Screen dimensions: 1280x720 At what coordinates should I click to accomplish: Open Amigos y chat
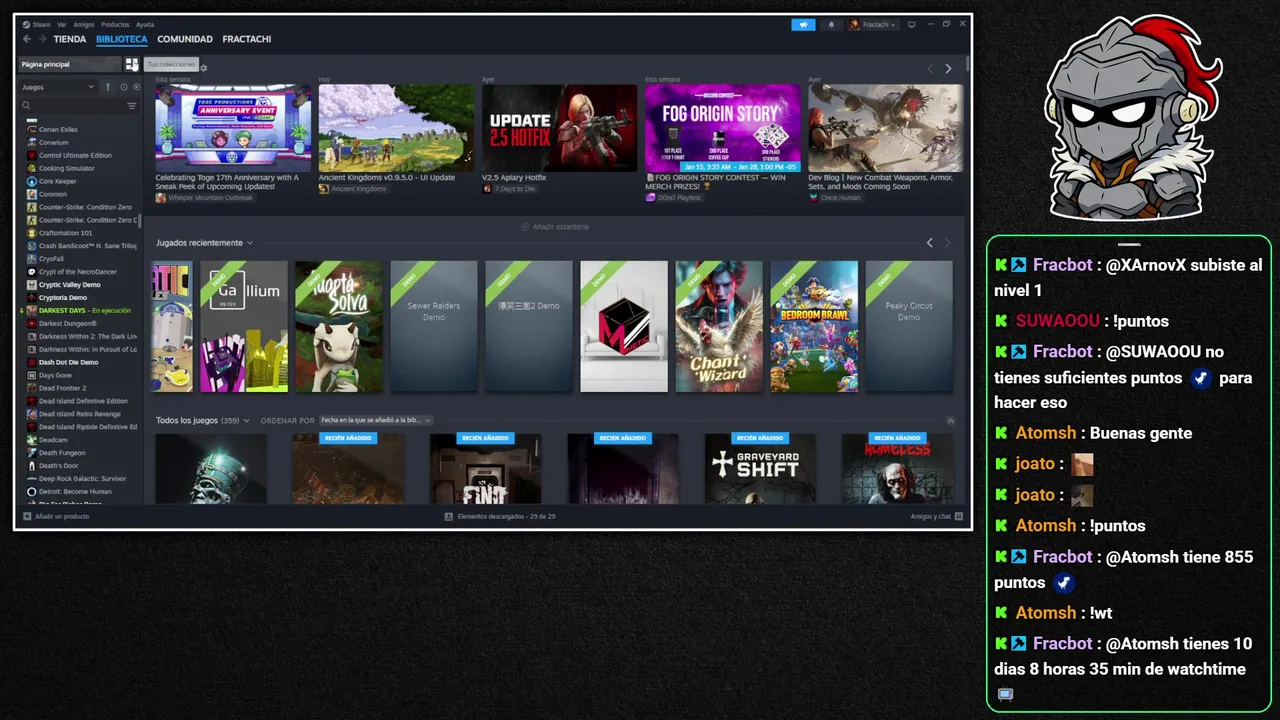click(937, 516)
